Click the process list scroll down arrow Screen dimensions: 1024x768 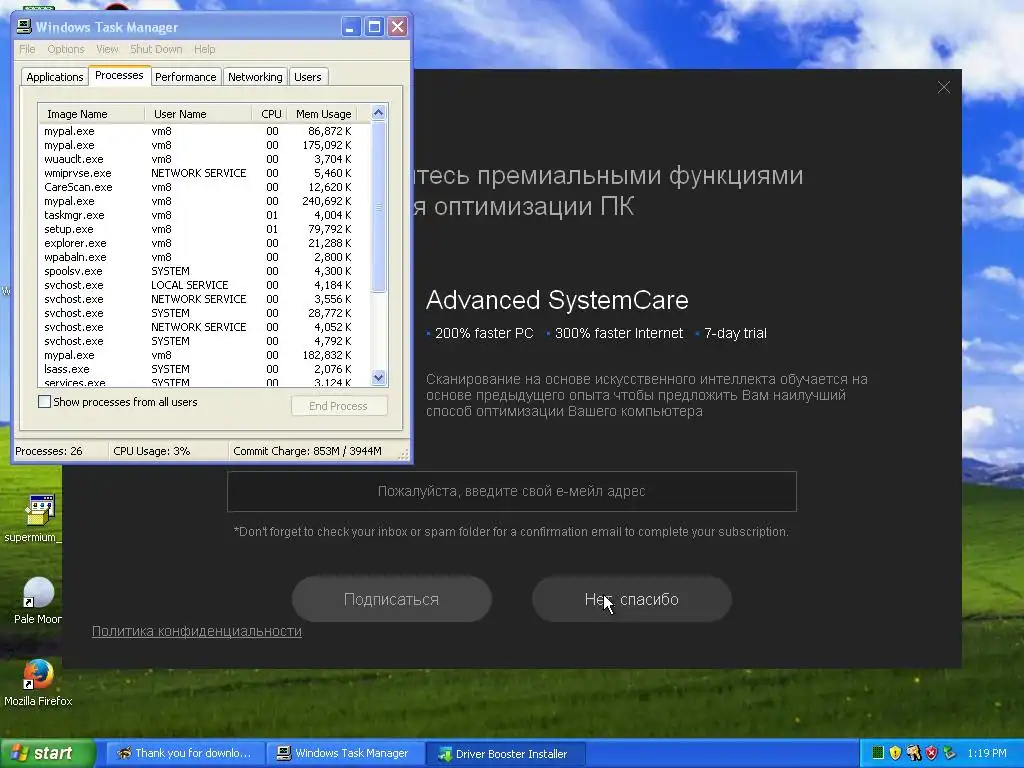click(379, 377)
